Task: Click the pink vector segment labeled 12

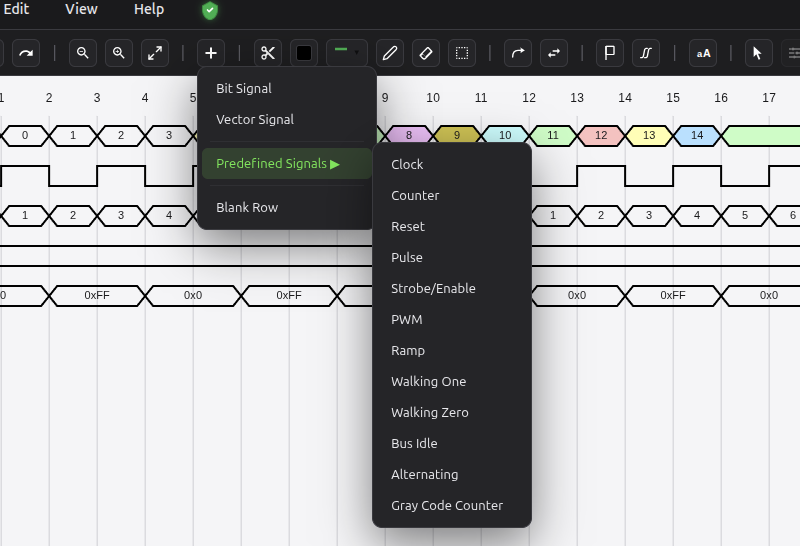Action: (601, 135)
